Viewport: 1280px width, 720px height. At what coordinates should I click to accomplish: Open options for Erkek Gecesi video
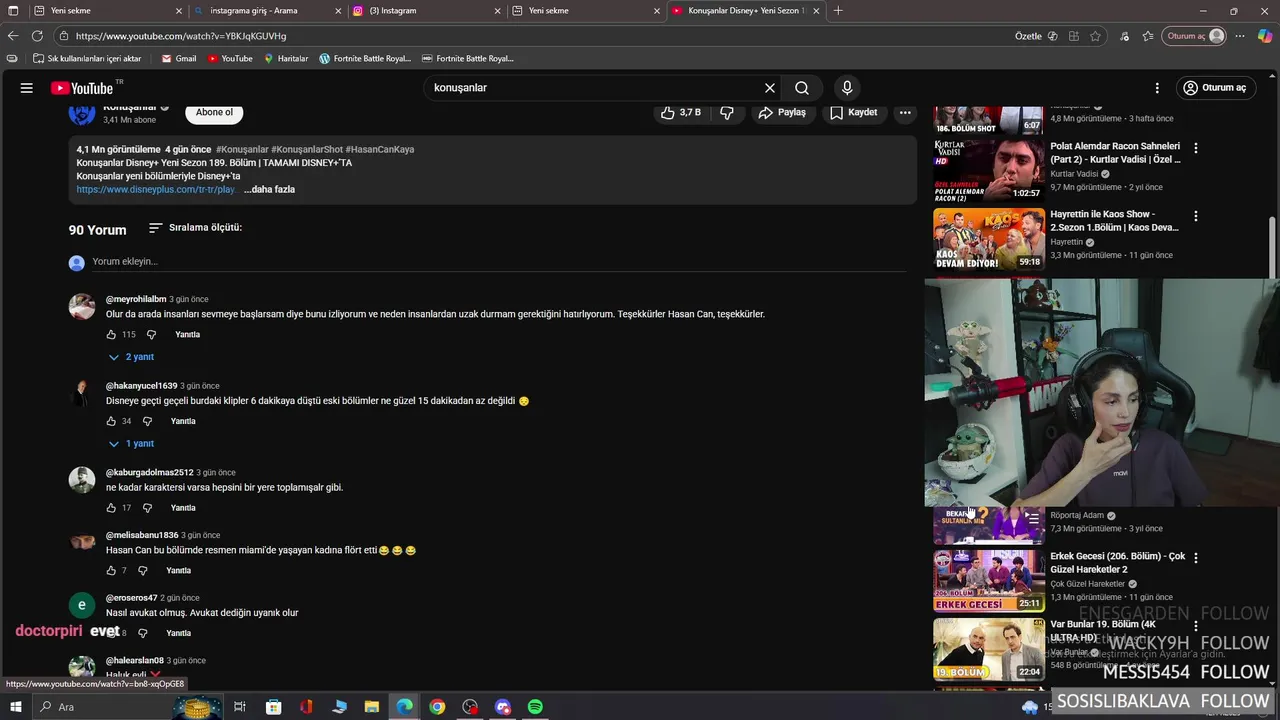click(1195, 558)
